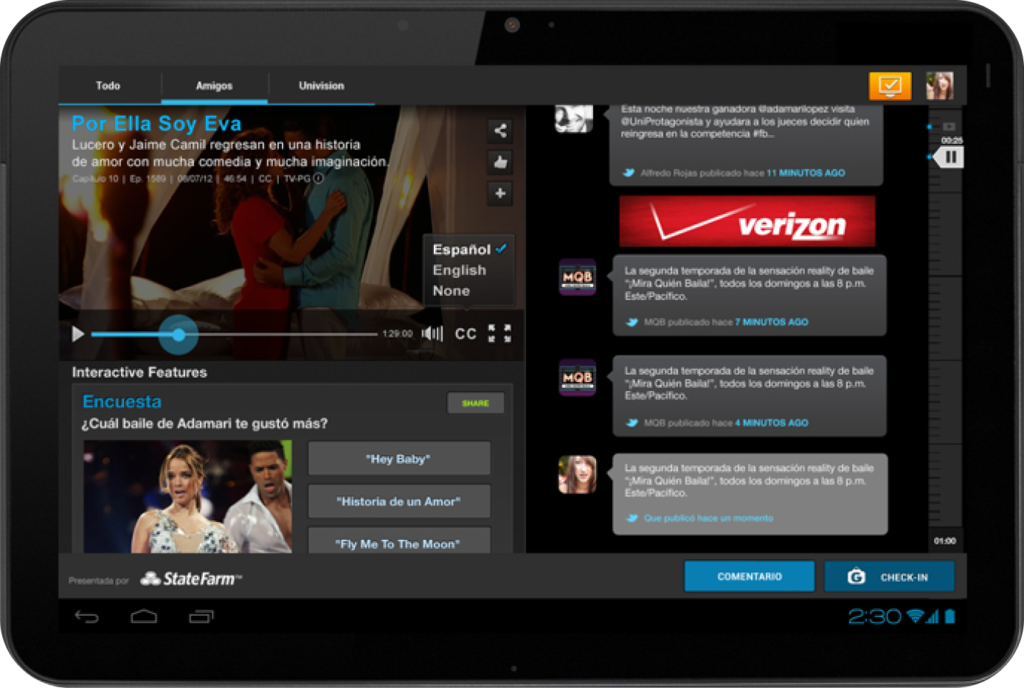Tap the Android home button

click(x=144, y=616)
